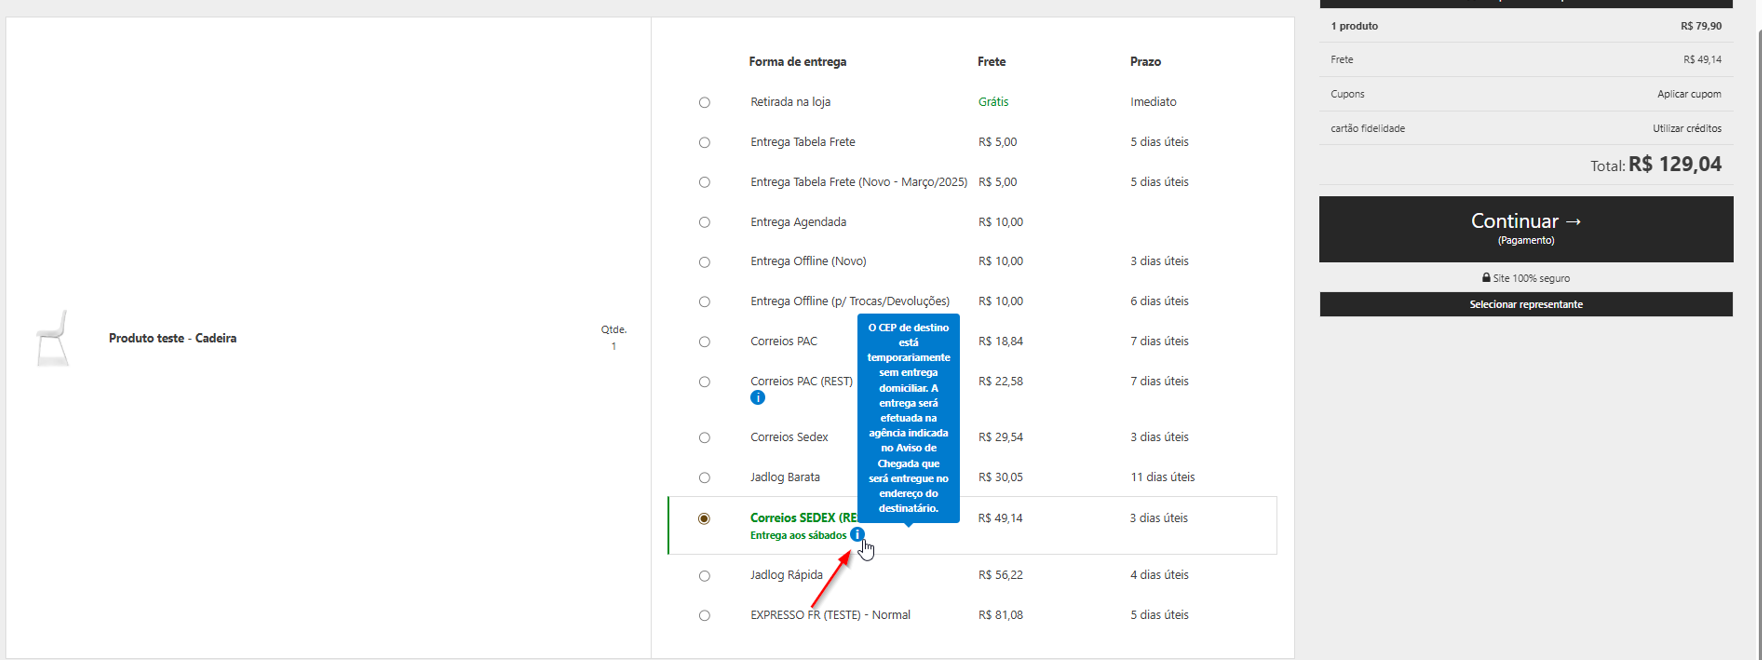Image resolution: width=1762 pixels, height=660 pixels.
Task: Pick Entrega Offline (p/ Trocas/Devoluções) option
Action: click(x=705, y=302)
